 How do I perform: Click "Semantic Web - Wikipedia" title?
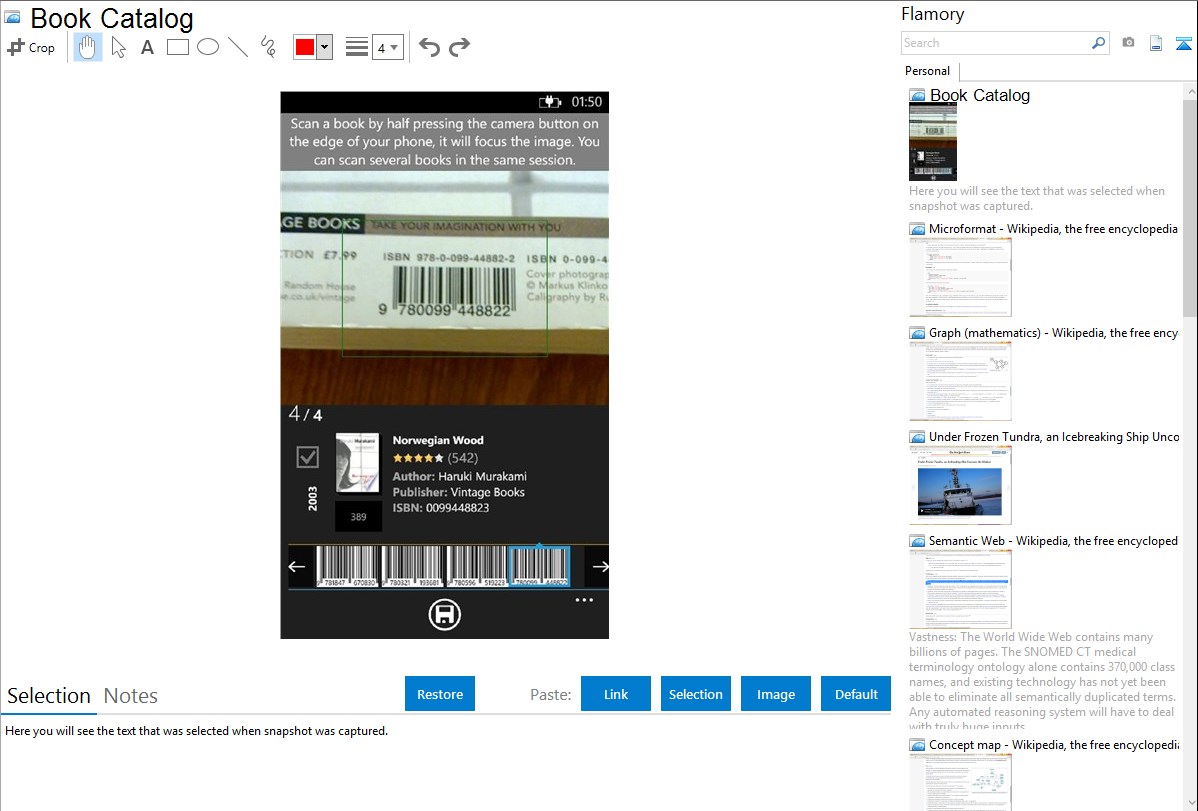1053,541
